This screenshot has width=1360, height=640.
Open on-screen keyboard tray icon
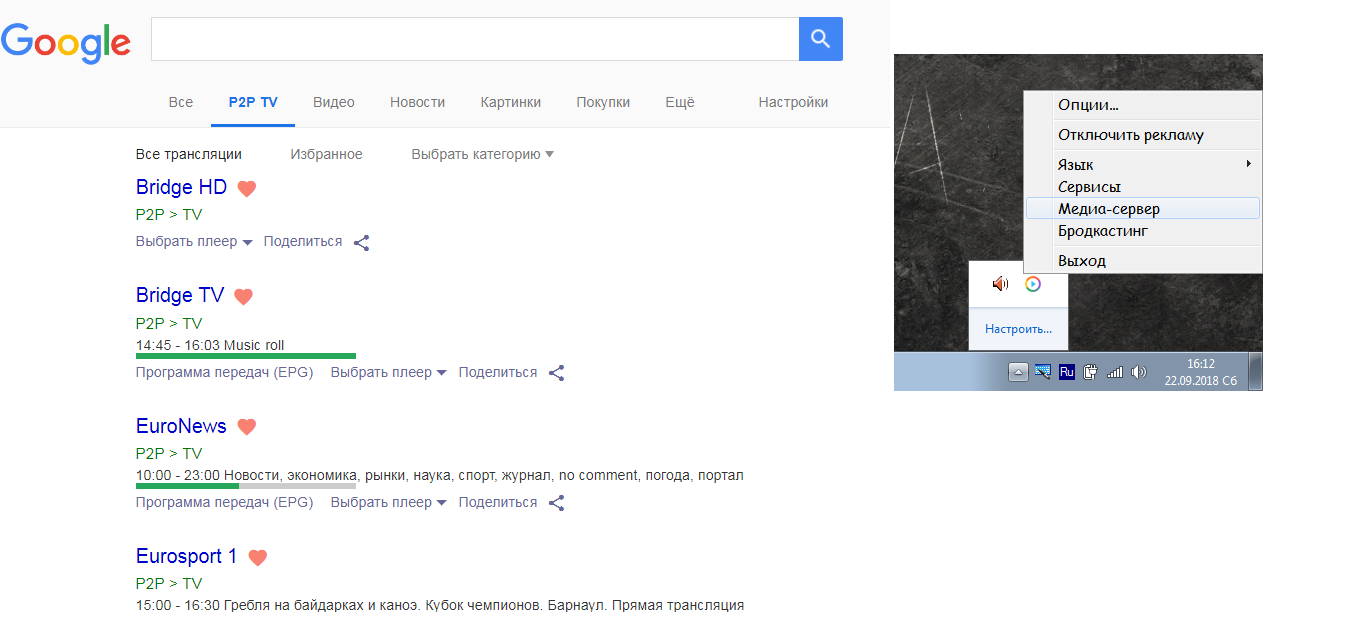tap(1043, 372)
